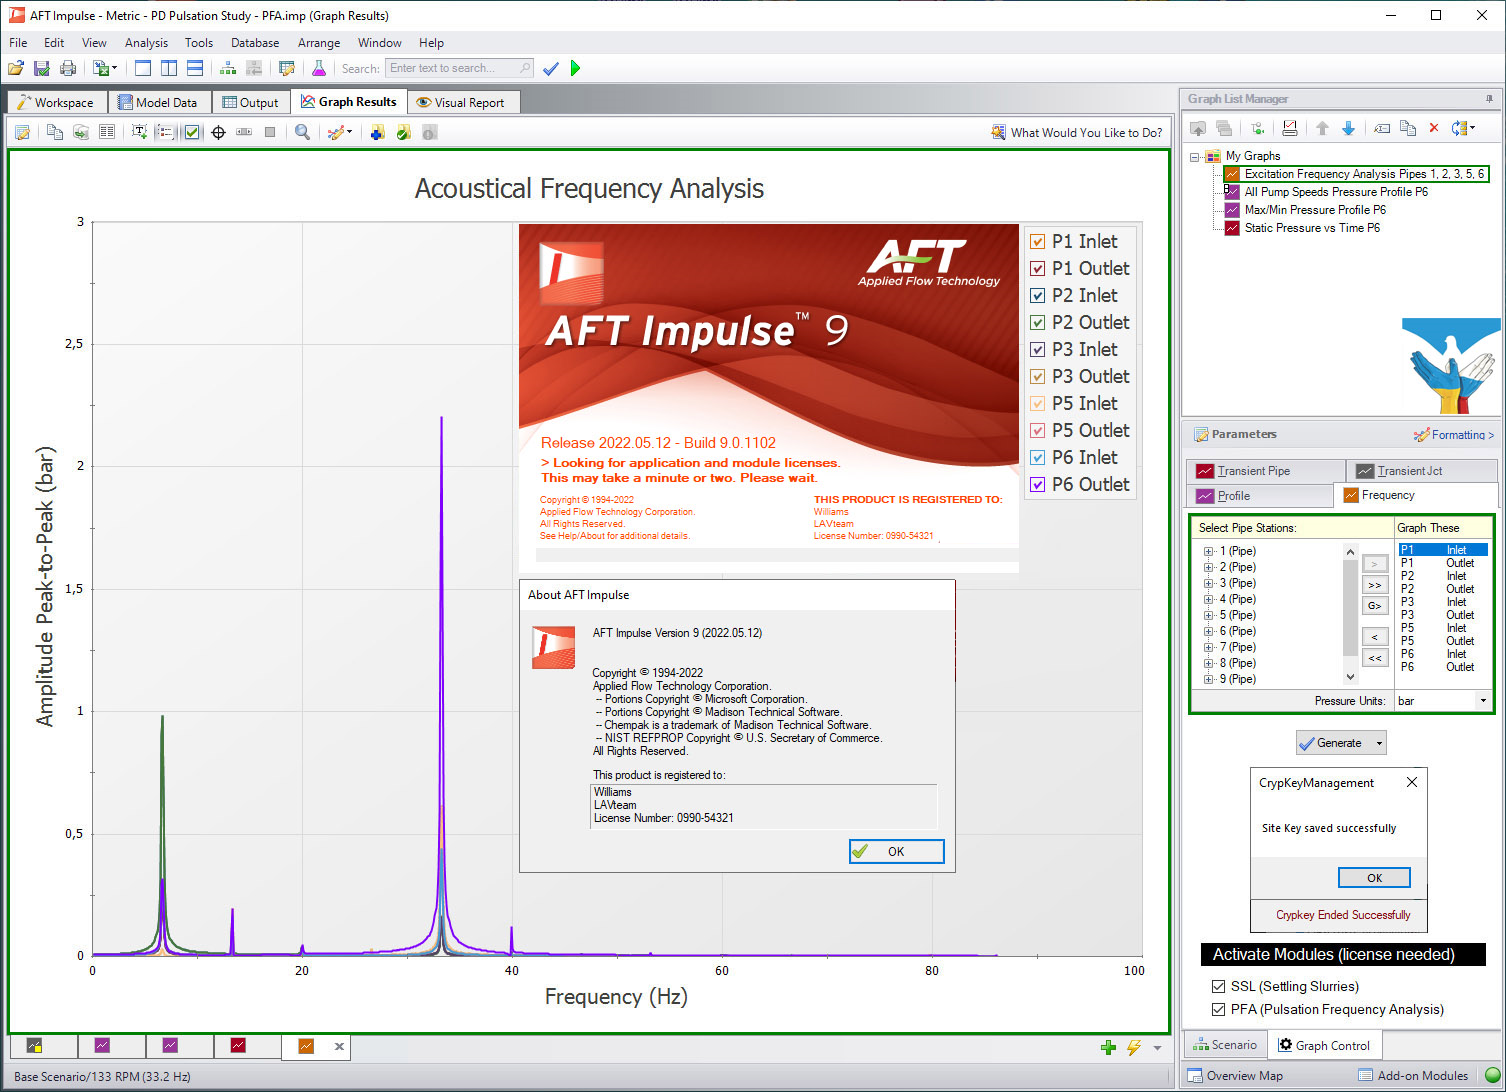The width and height of the screenshot is (1506, 1092).
Task: Close the orange graph tab at the bottom
Action: click(339, 1047)
